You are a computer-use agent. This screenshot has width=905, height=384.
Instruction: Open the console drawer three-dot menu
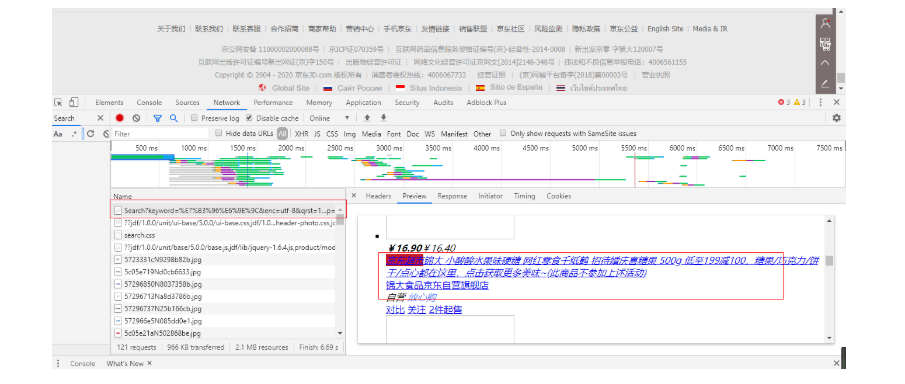pos(58,363)
